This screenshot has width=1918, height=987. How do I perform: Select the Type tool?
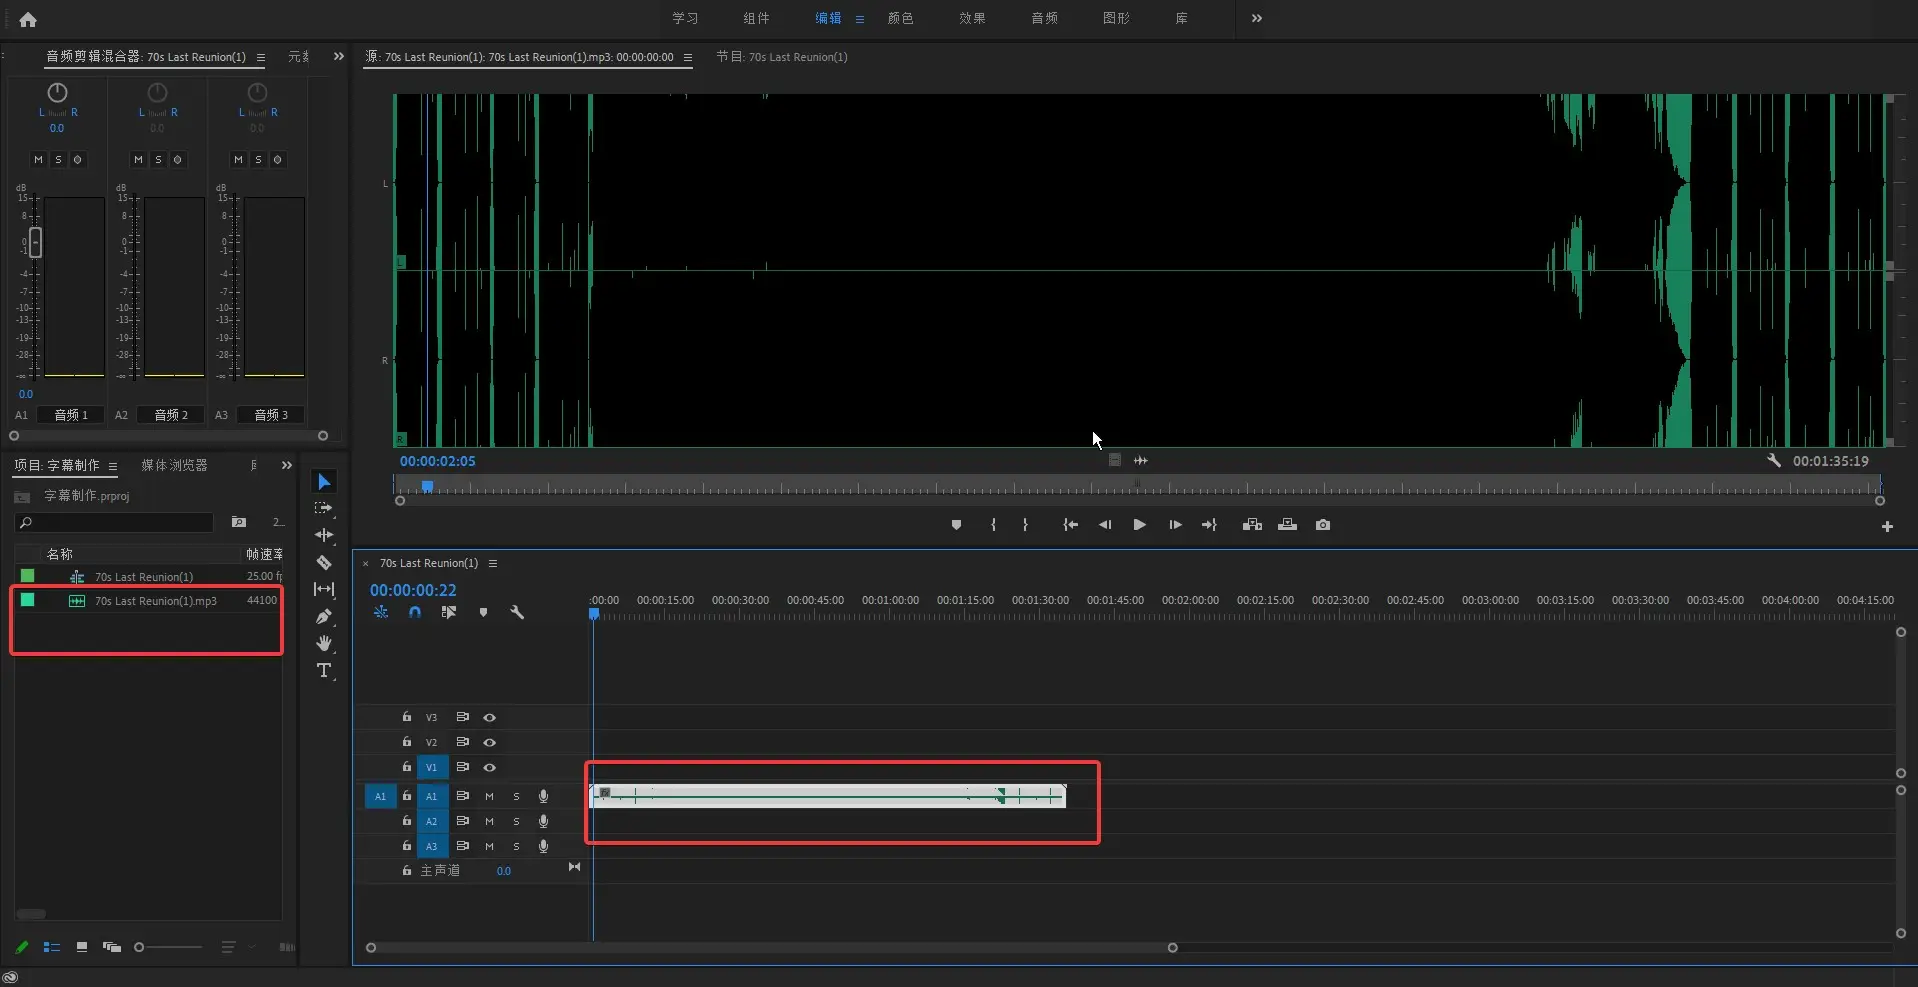(x=324, y=670)
